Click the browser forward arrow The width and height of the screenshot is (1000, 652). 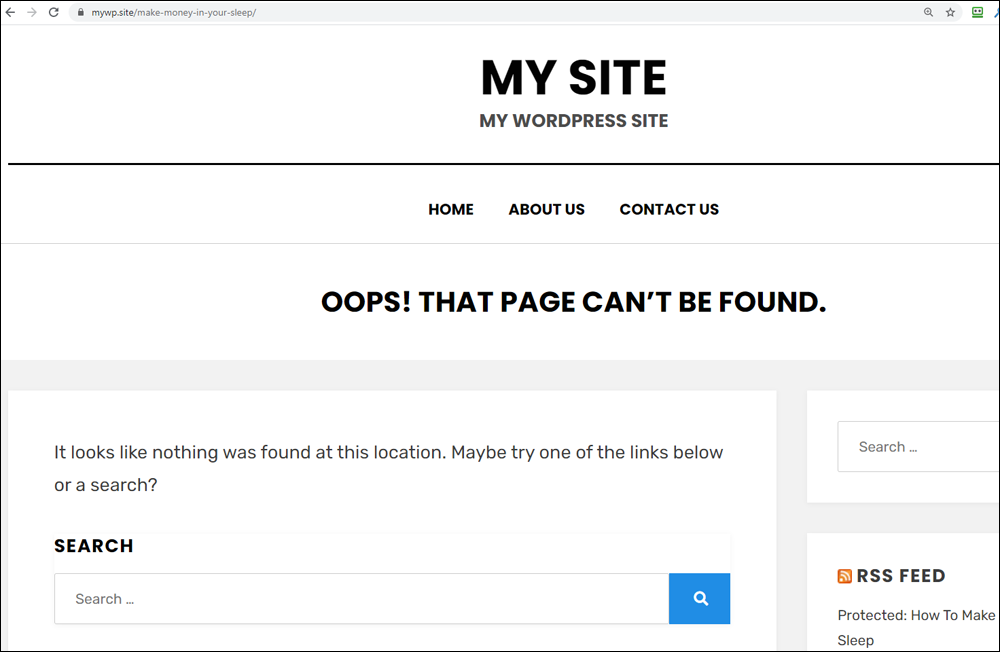(32, 12)
